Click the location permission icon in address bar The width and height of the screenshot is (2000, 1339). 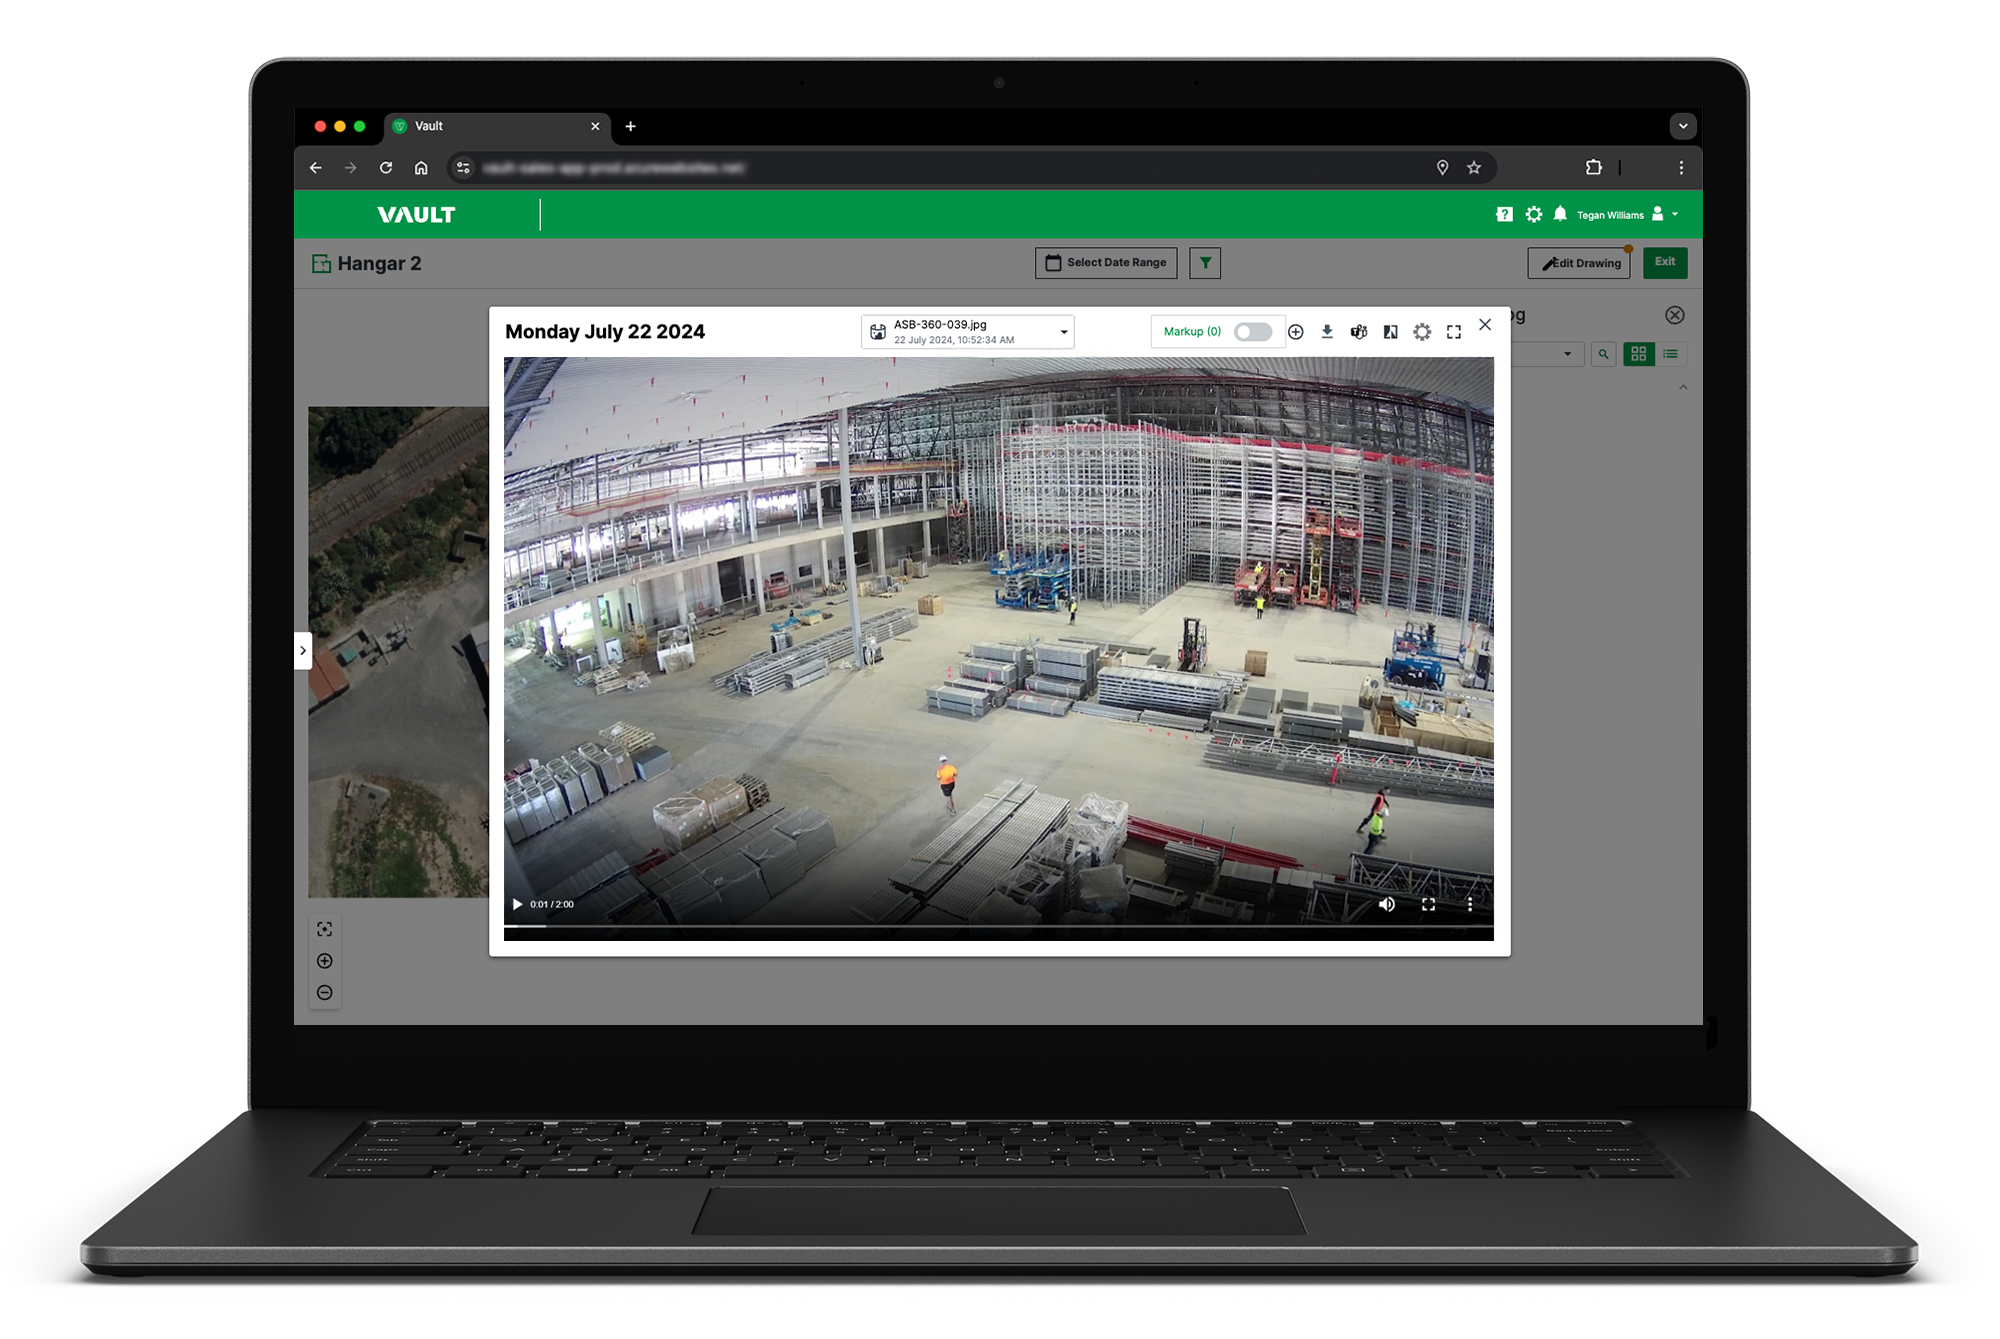(x=1442, y=168)
